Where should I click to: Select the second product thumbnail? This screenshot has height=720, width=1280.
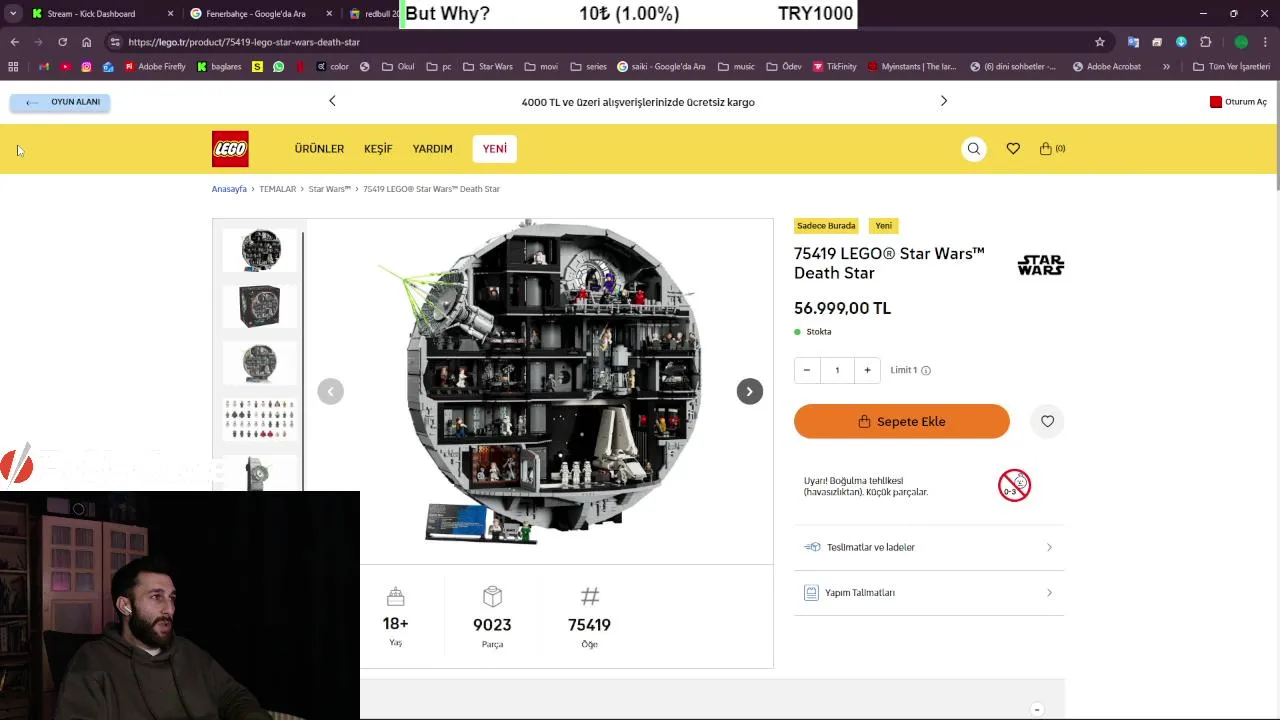pos(260,306)
